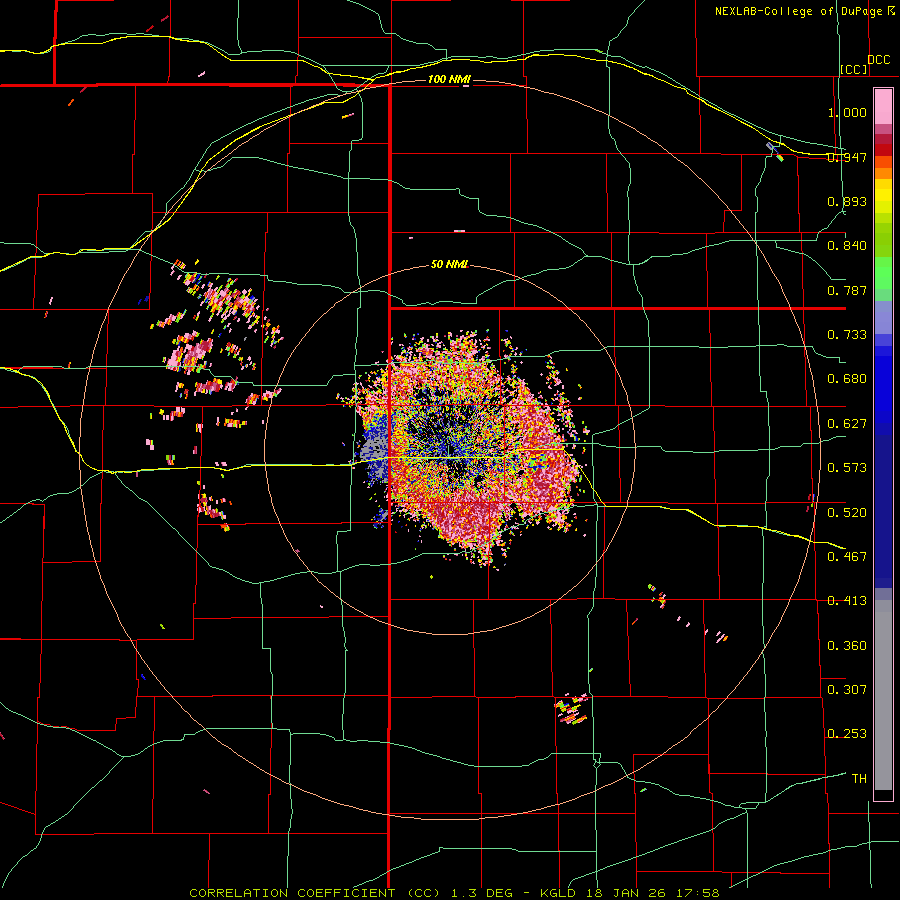Click the 100 NMI range ring label

click(448, 79)
